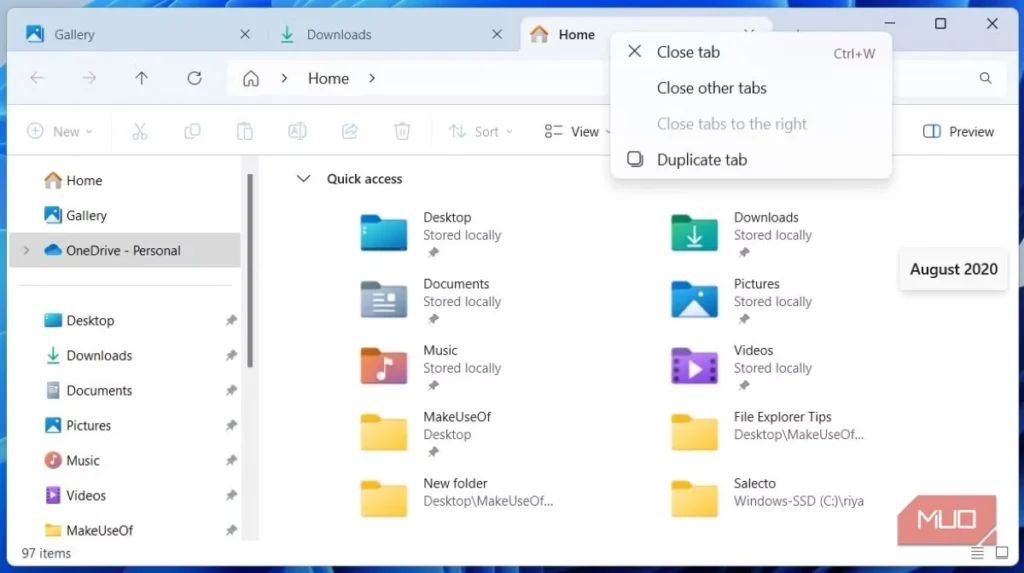This screenshot has width=1024, height=573.
Task: Open the Videos folder in Quick access
Action: pyautogui.click(x=694, y=367)
